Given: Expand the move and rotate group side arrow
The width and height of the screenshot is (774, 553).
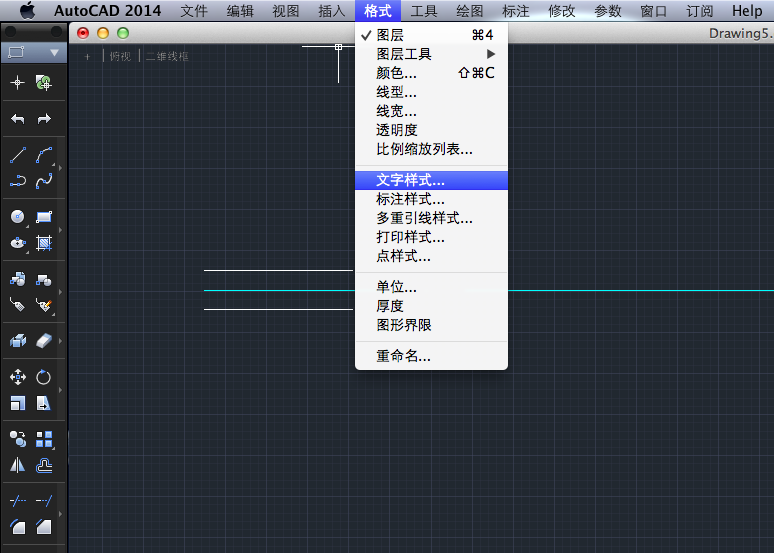Looking at the screenshot, I should tap(60, 390).
